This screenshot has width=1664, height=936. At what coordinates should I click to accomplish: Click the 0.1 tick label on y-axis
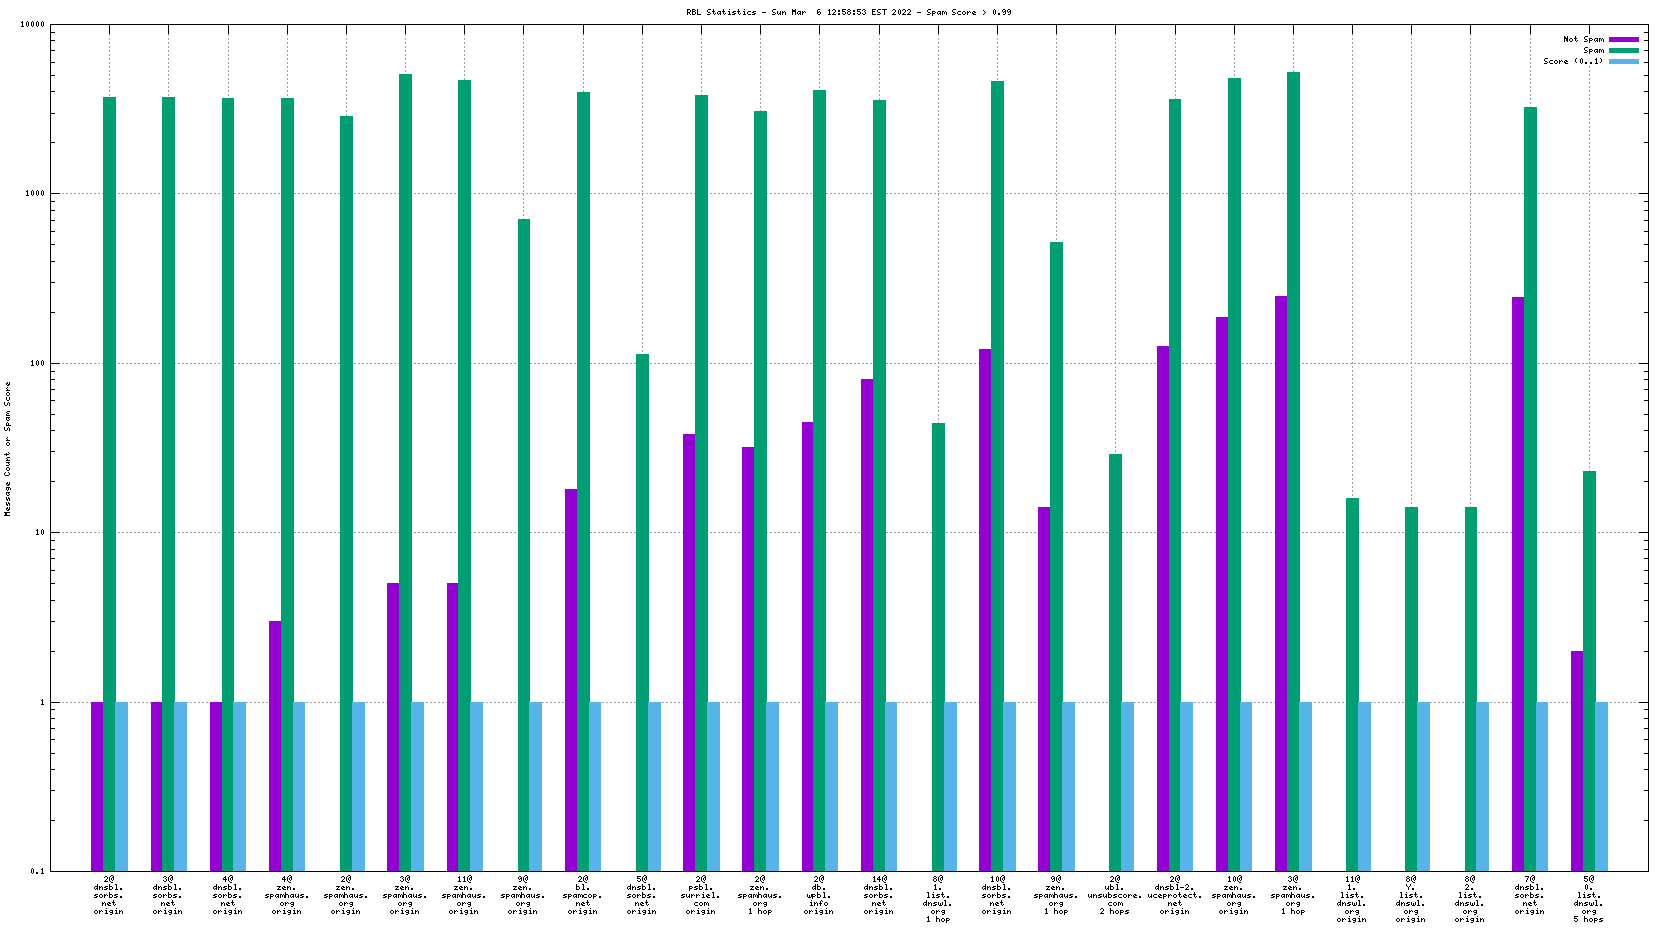click(x=38, y=871)
